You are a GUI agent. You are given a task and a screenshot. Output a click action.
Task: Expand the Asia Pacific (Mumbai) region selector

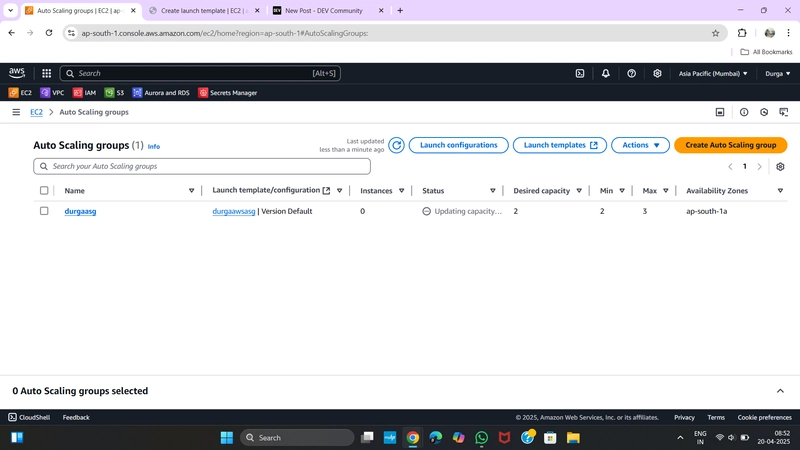[713, 73]
